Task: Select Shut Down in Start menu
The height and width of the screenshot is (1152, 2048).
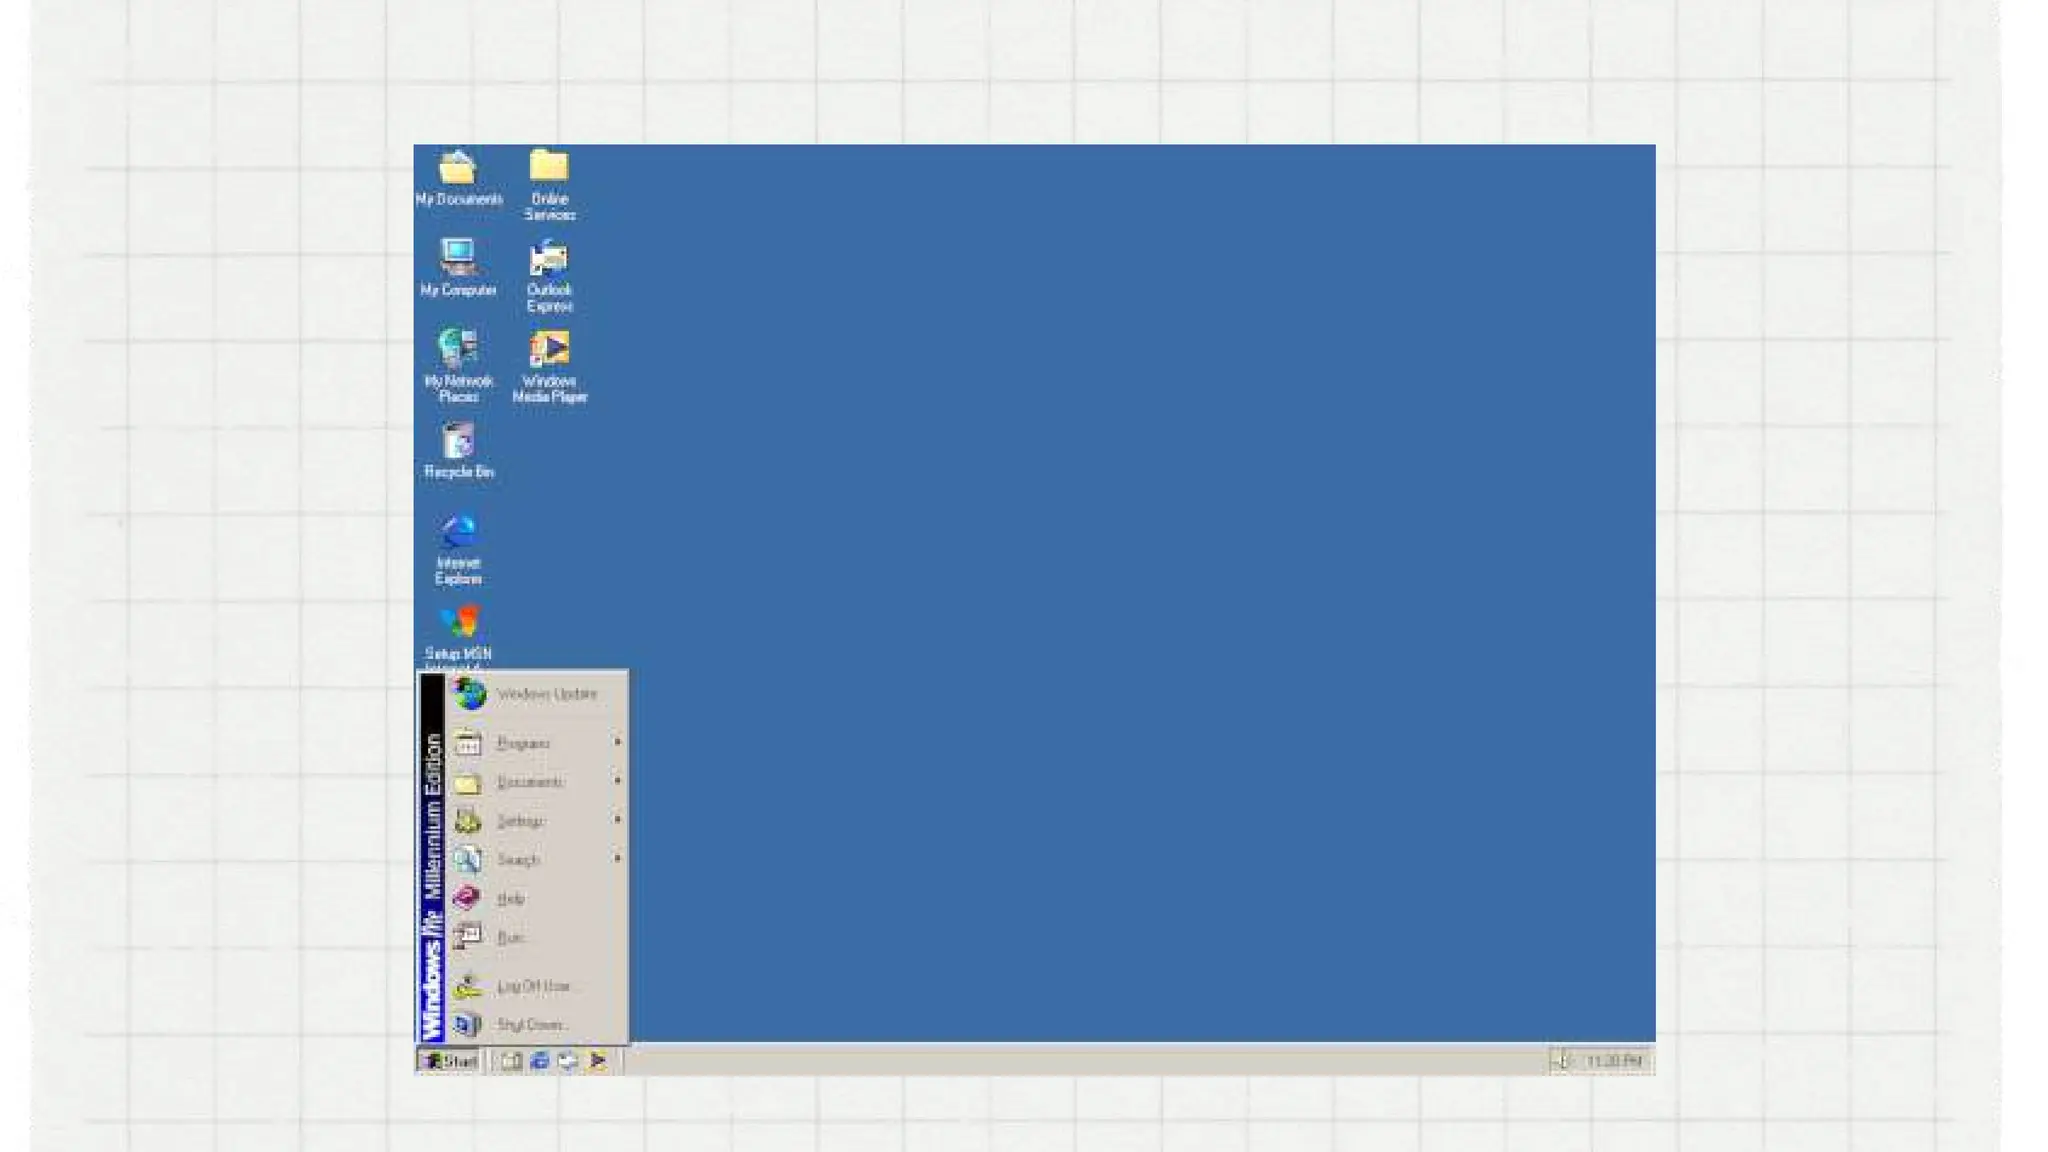Action: (x=530, y=1025)
